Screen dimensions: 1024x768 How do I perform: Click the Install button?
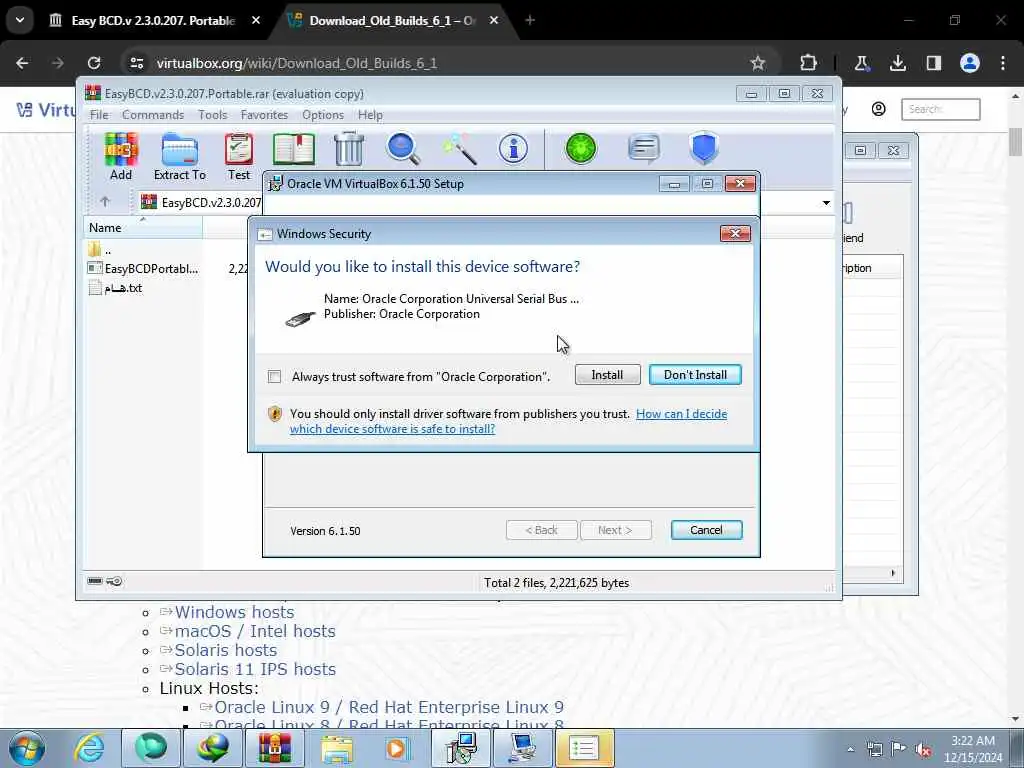tap(607, 375)
